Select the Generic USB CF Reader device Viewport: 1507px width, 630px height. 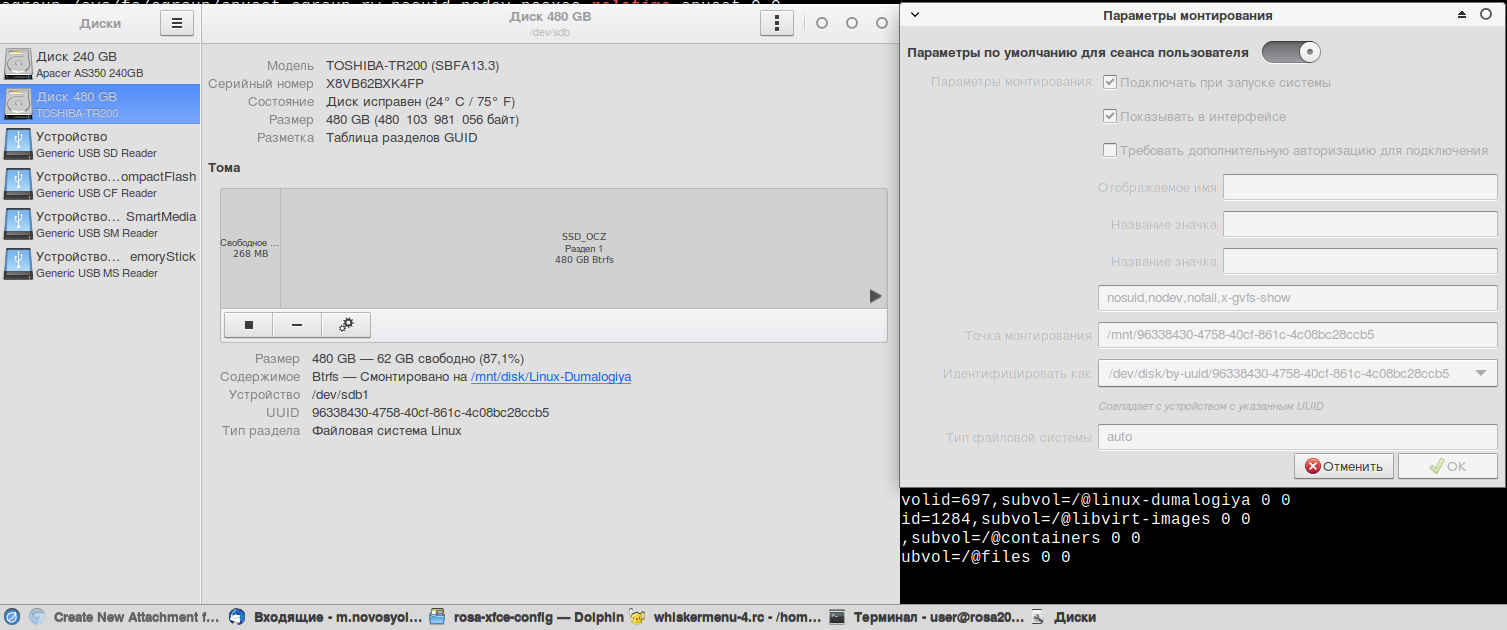click(100, 184)
